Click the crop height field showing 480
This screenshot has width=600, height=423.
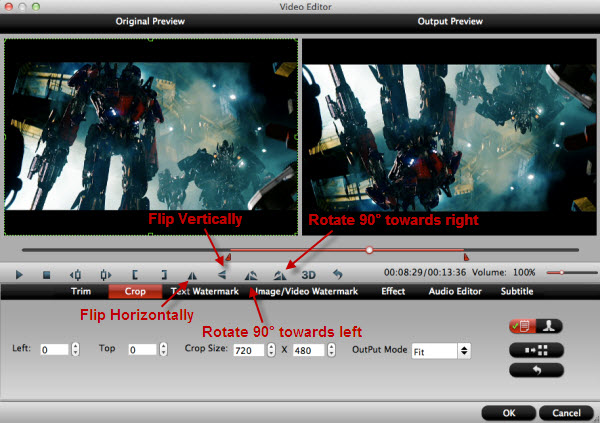[x=309, y=350]
